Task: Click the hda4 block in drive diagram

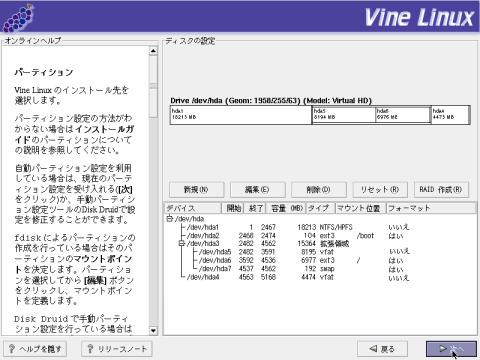Action: (x=450, y=115)
